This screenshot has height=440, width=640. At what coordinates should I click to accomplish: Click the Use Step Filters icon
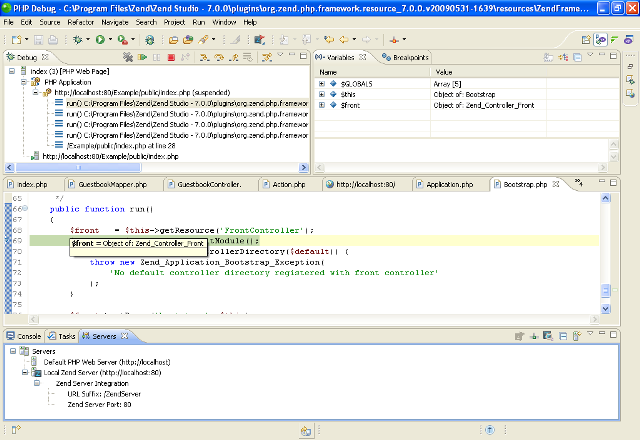point(267,58)
